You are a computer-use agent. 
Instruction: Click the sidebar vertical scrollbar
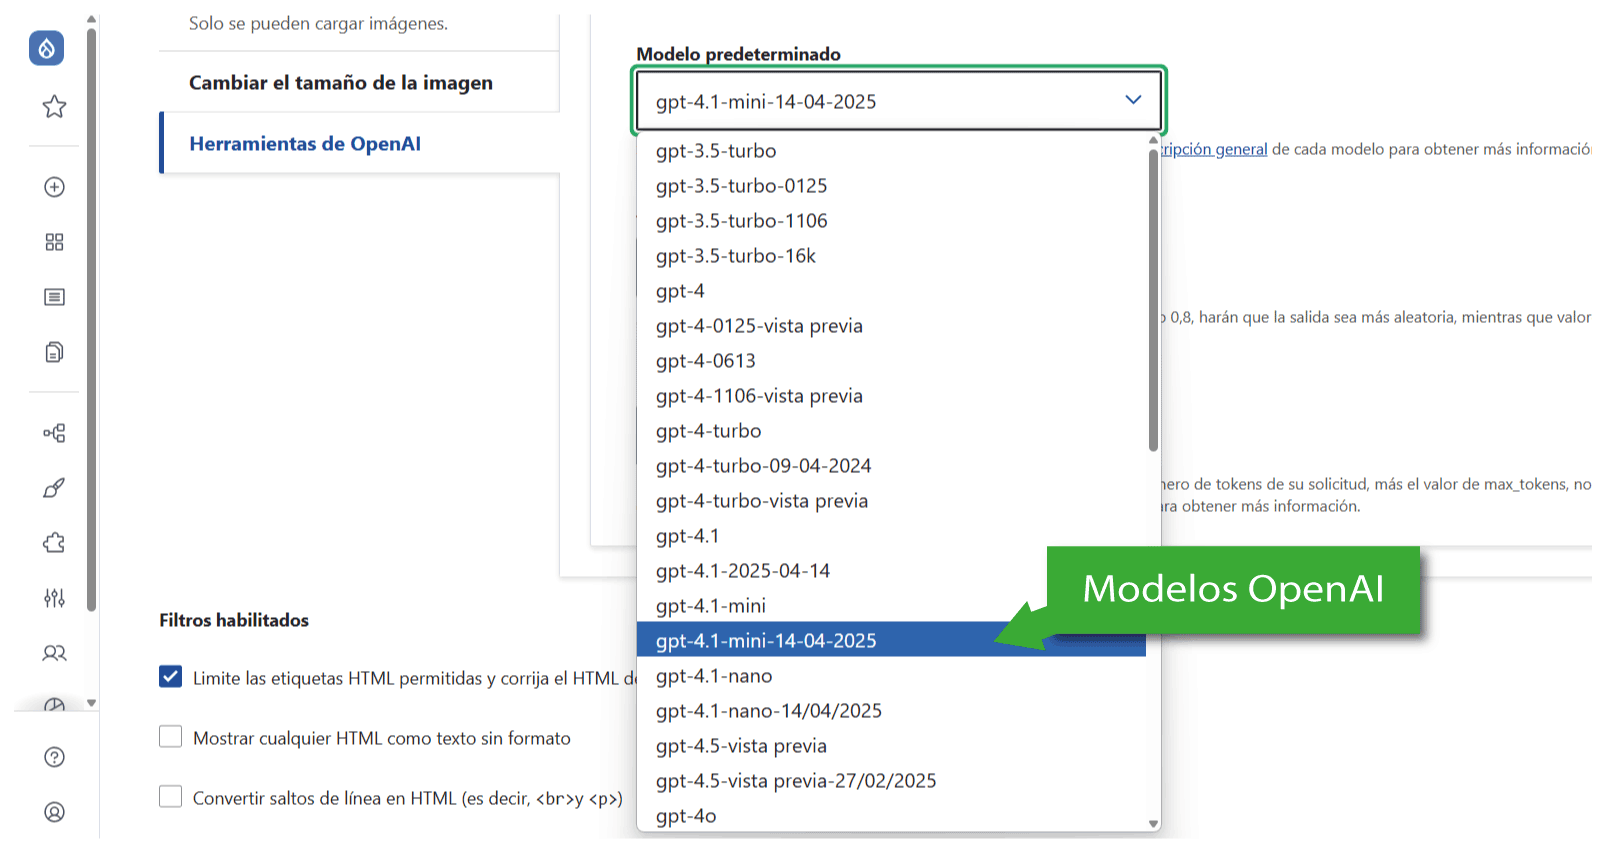[91, 320]
